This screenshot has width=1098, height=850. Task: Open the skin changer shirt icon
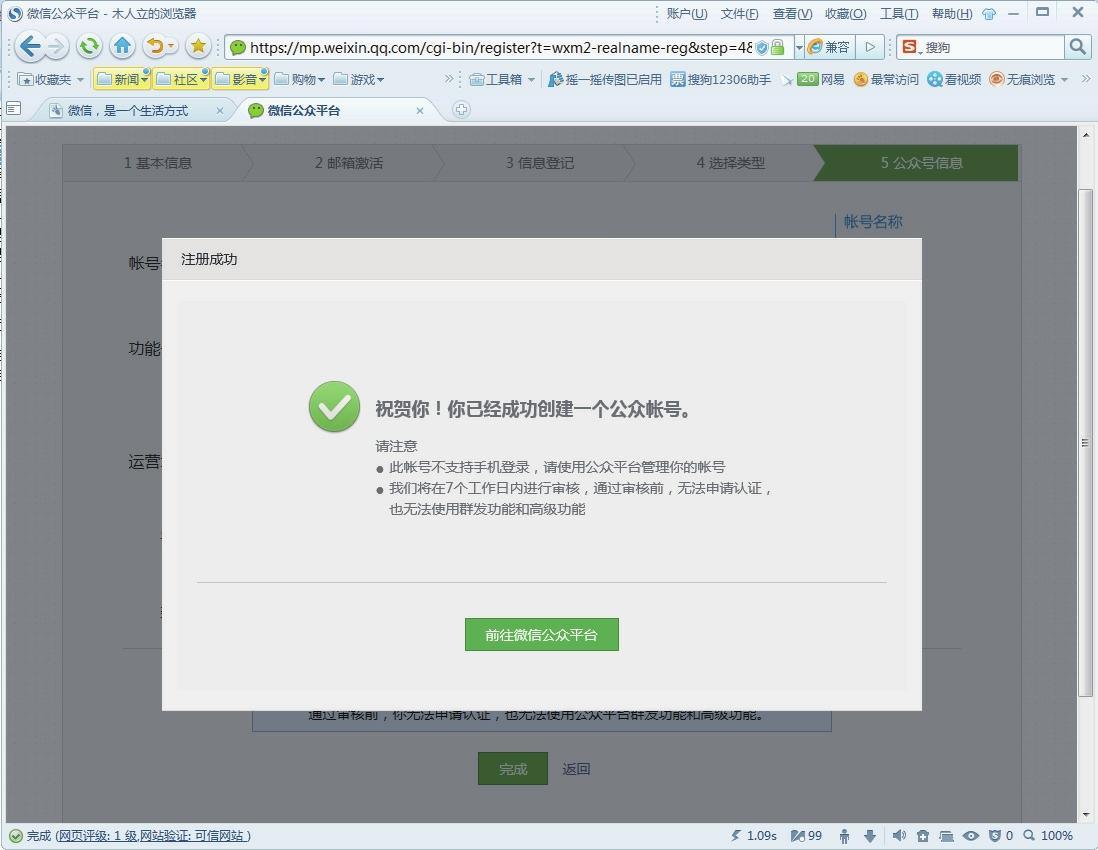(x=989, y=14)
